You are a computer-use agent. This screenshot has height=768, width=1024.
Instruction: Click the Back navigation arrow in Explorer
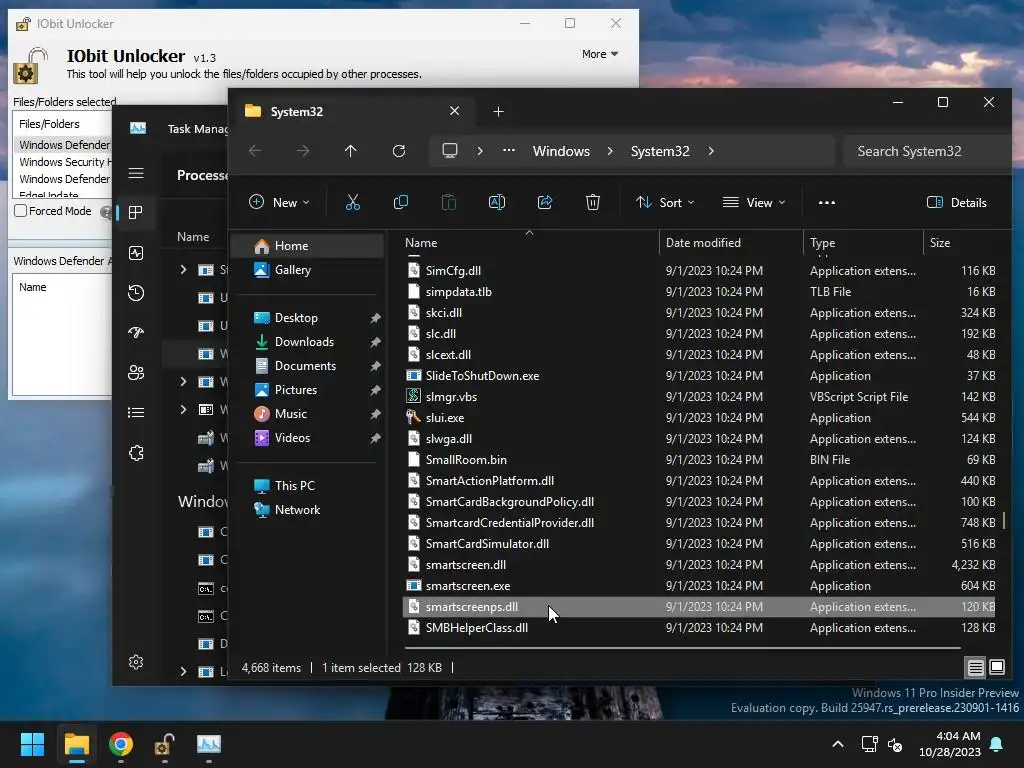255,151
